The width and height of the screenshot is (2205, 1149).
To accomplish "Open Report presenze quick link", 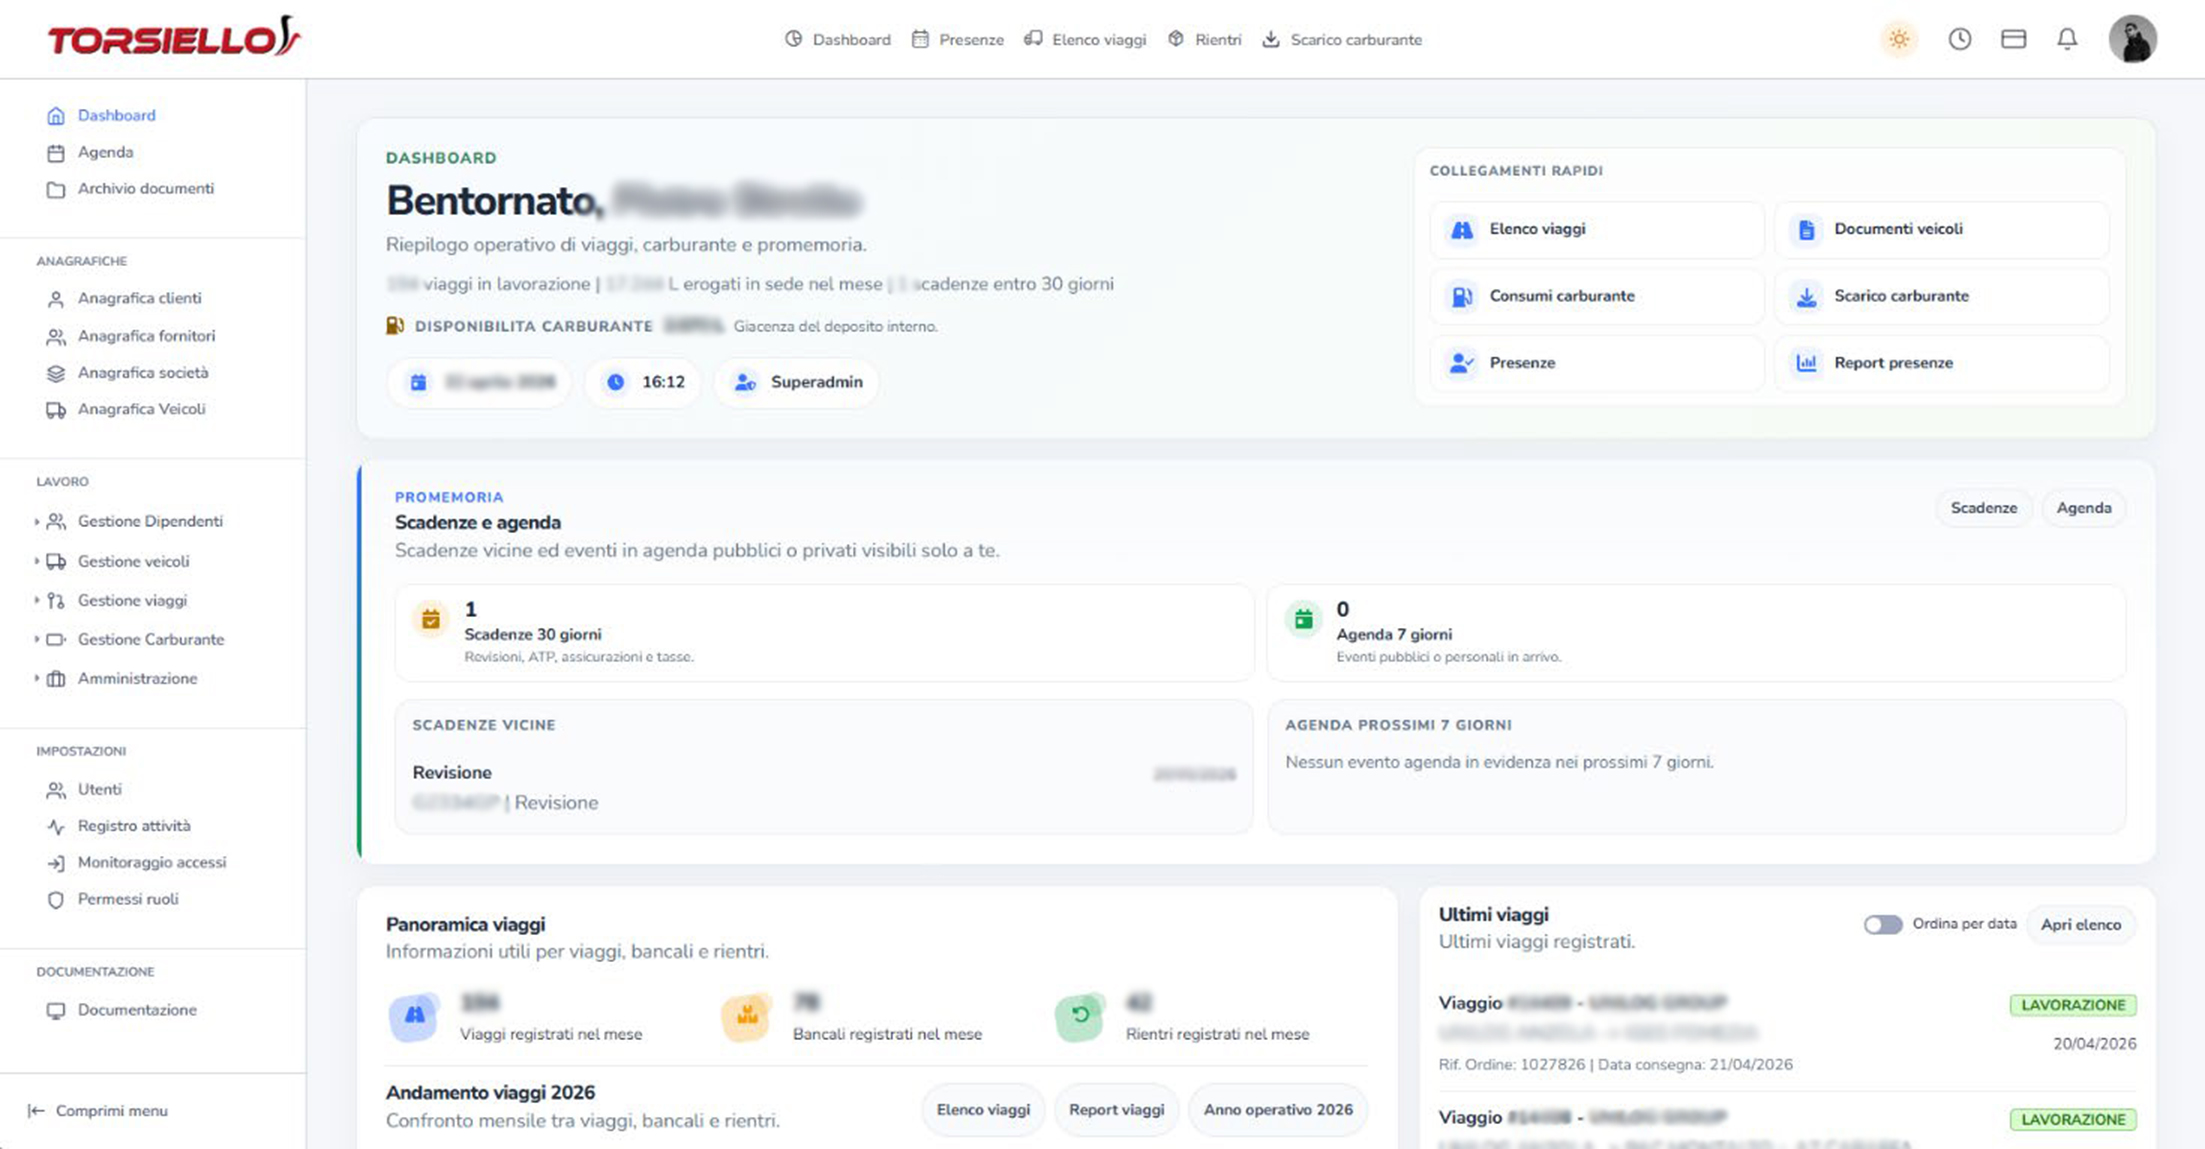I will [1942, 363].
